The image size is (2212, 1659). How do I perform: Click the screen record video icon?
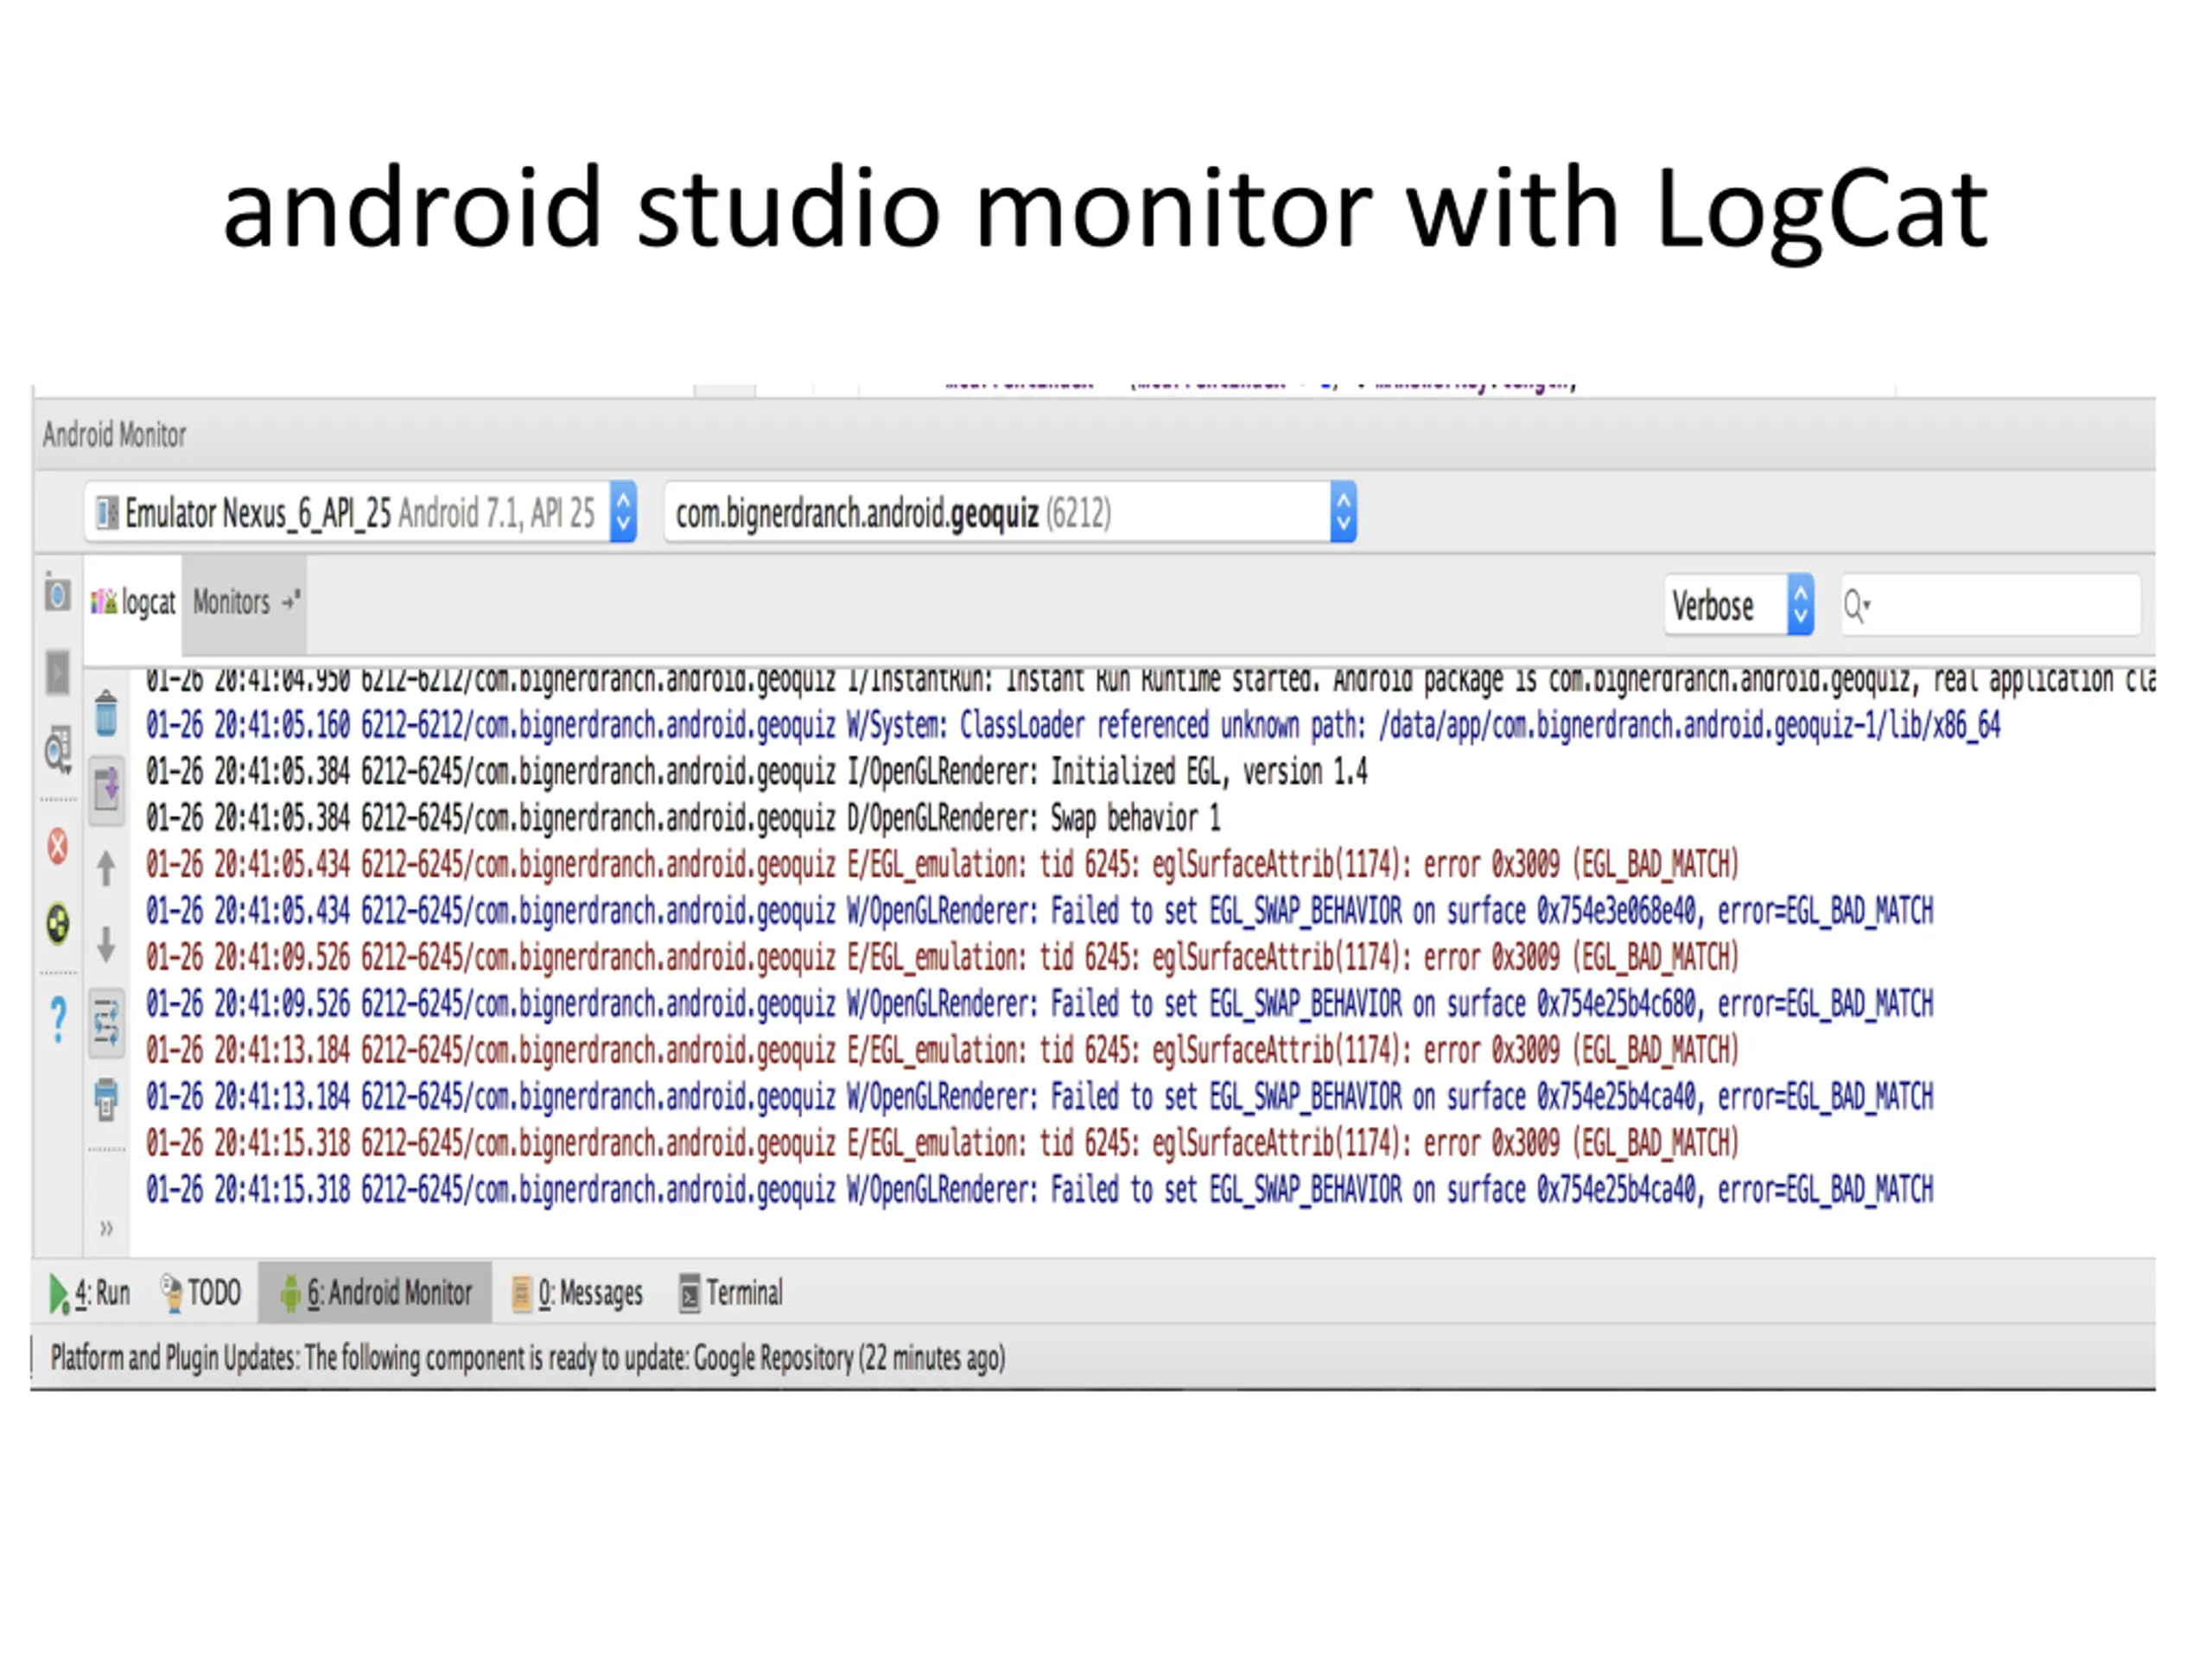click(58, 672)
